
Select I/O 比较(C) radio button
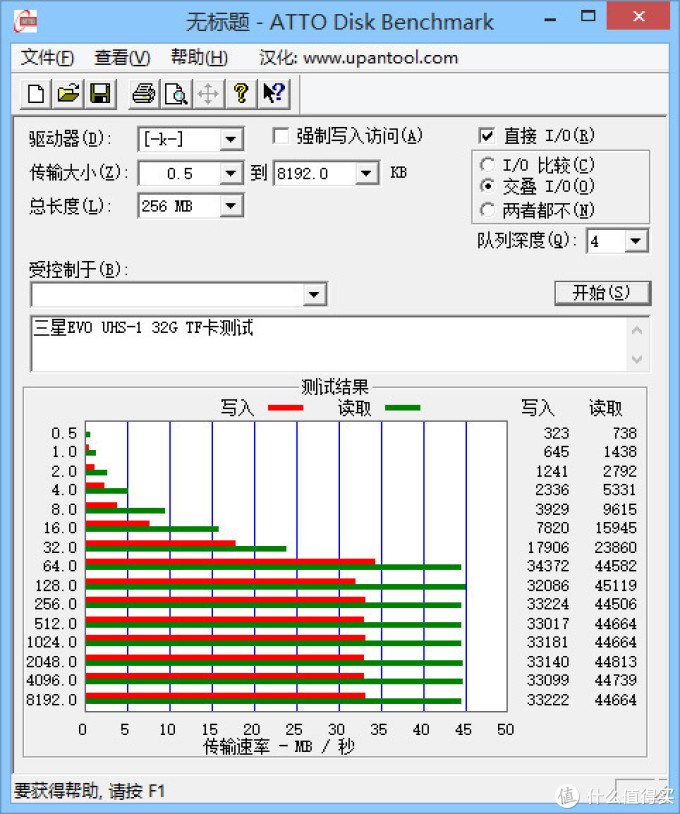click(487, 165)
